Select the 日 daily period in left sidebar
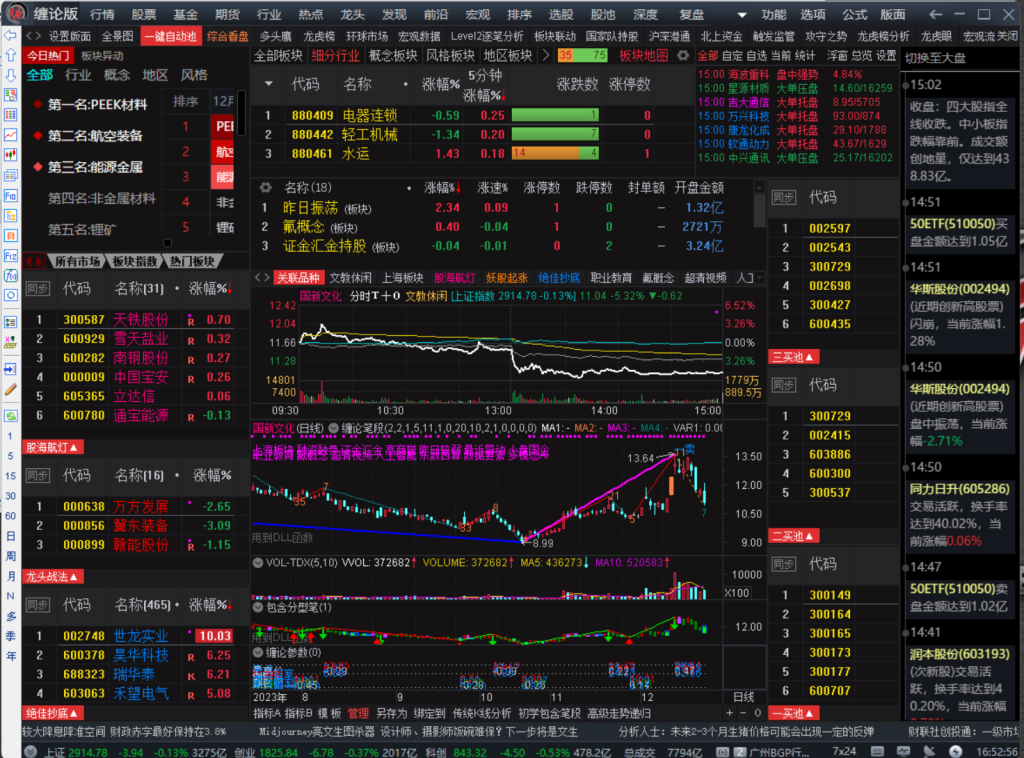Image resolution: width=1024 pixels, height=758 pixels. point(10,536)
